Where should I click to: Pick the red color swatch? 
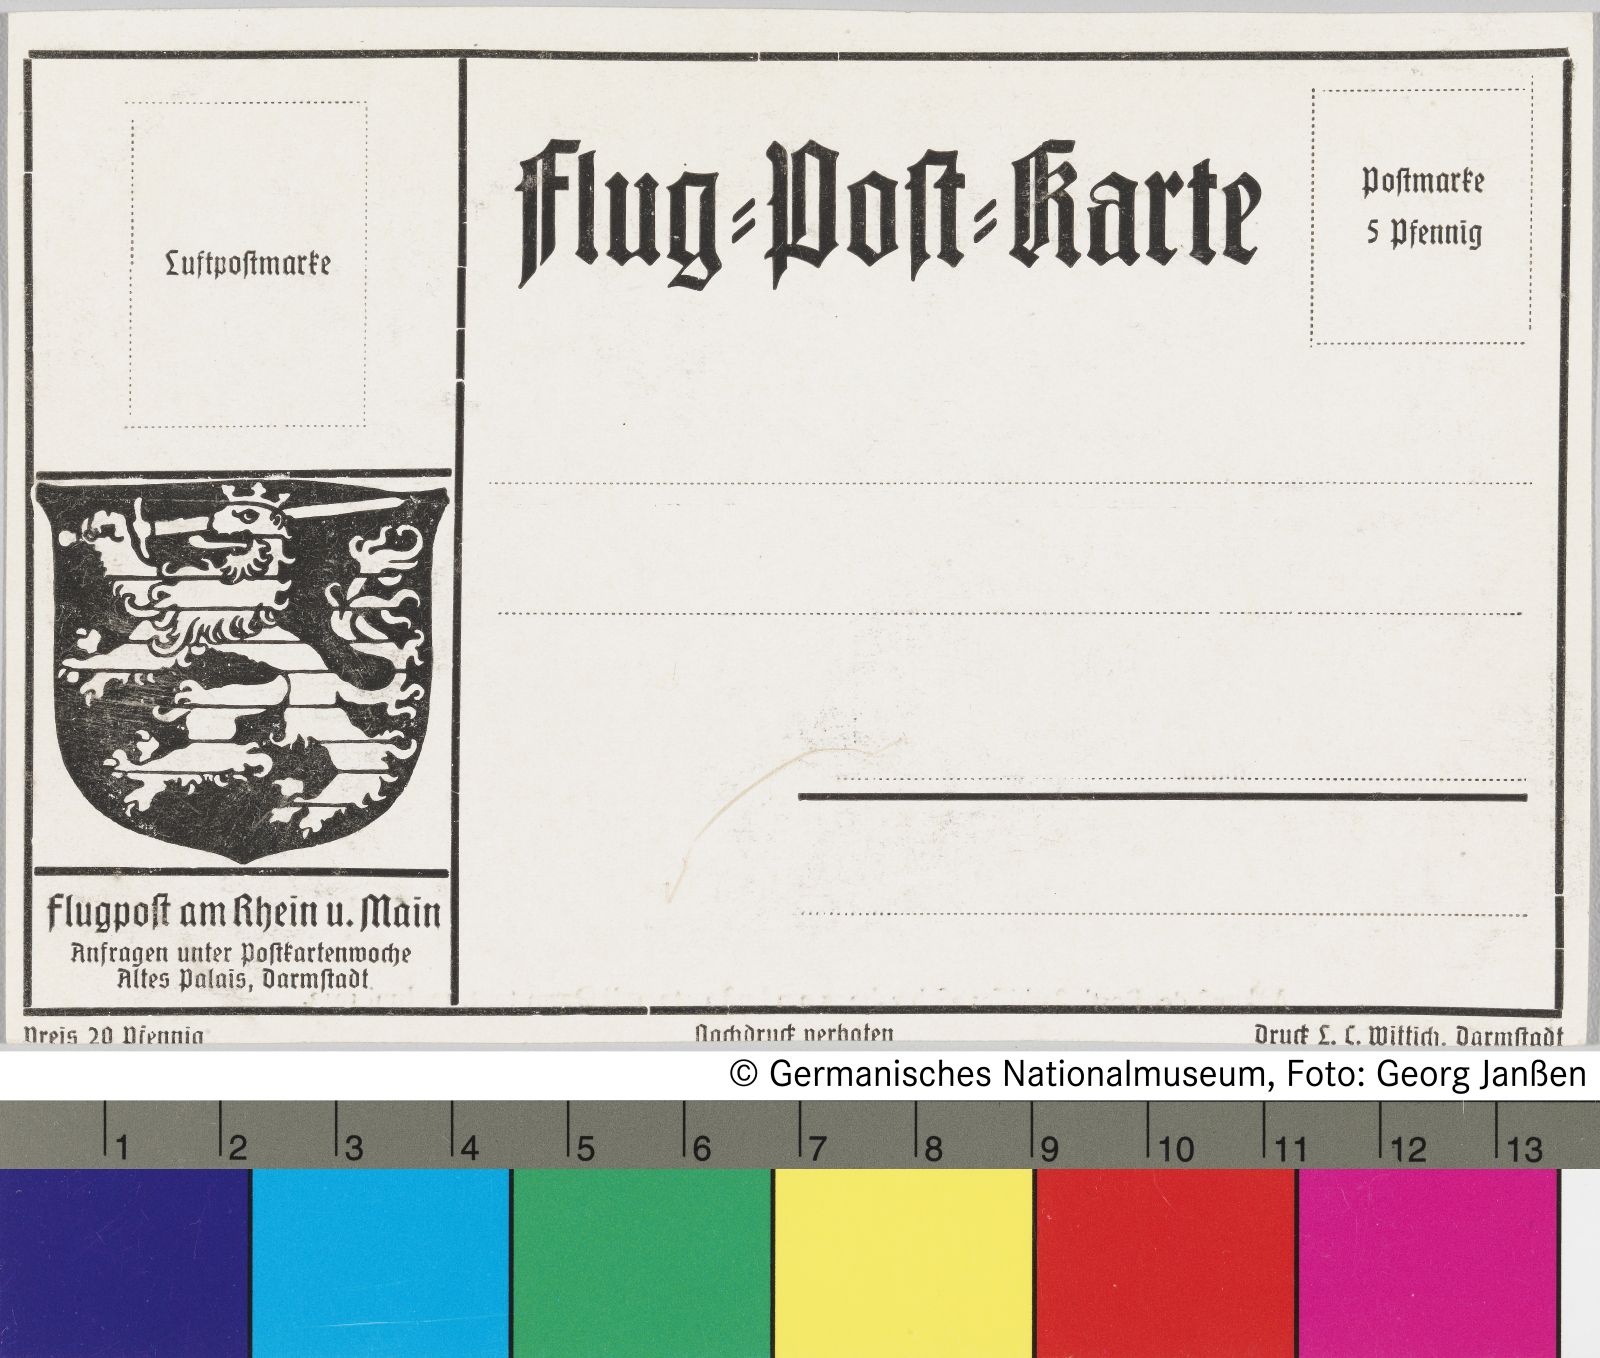[x=1165, y=1262]
